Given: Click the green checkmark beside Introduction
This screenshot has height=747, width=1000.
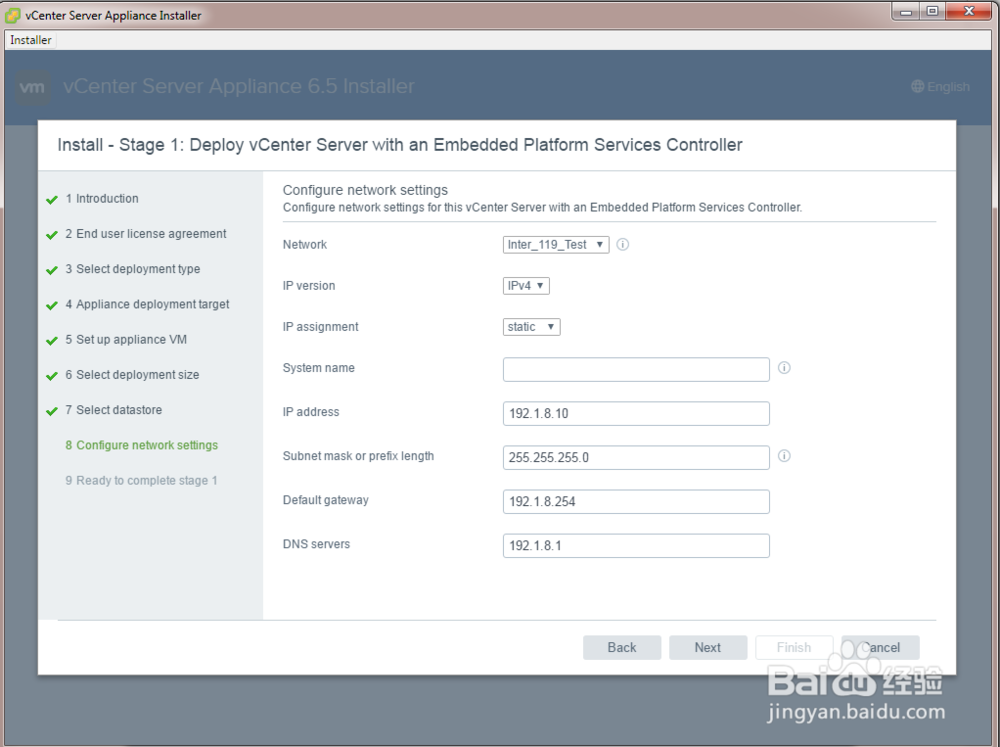Looking at the screenshot, I should coord(52,200).
